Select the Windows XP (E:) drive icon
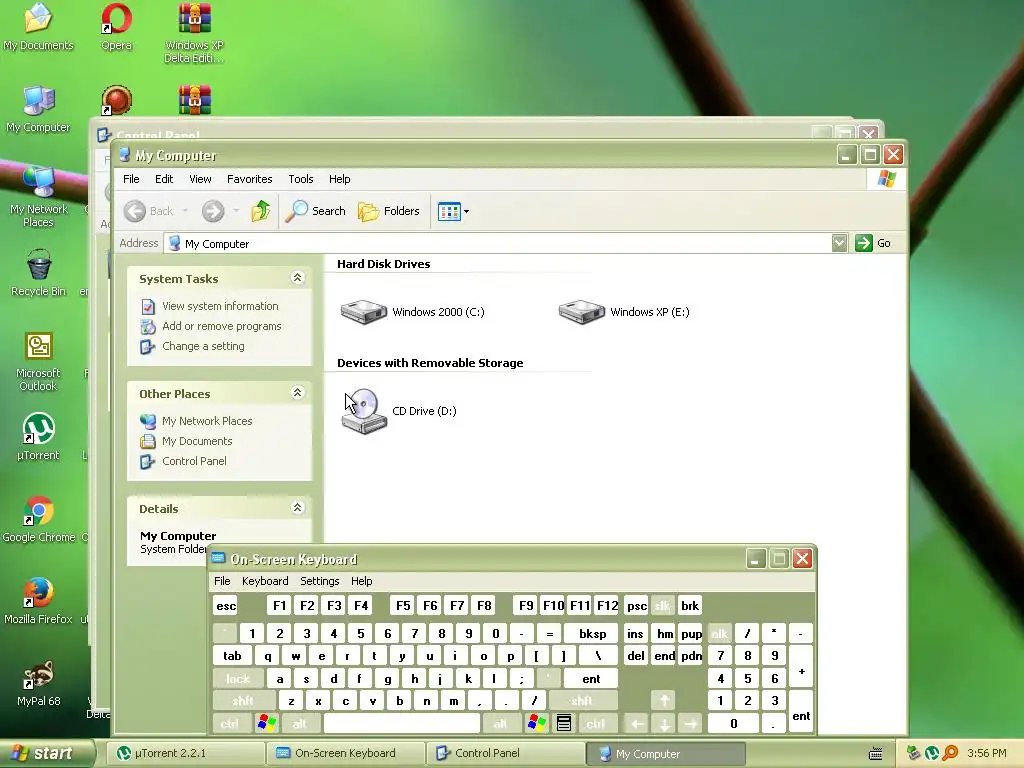 click(x=581, y=312)
